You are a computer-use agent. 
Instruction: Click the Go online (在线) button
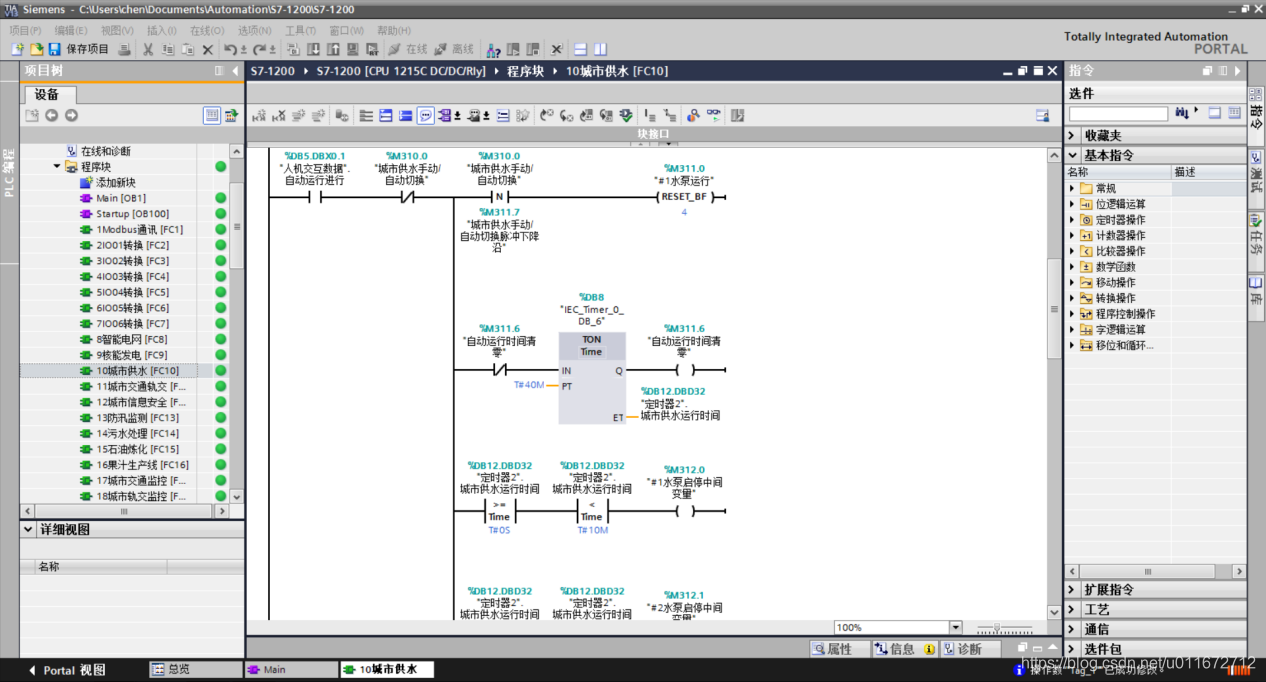click(407, 49)
